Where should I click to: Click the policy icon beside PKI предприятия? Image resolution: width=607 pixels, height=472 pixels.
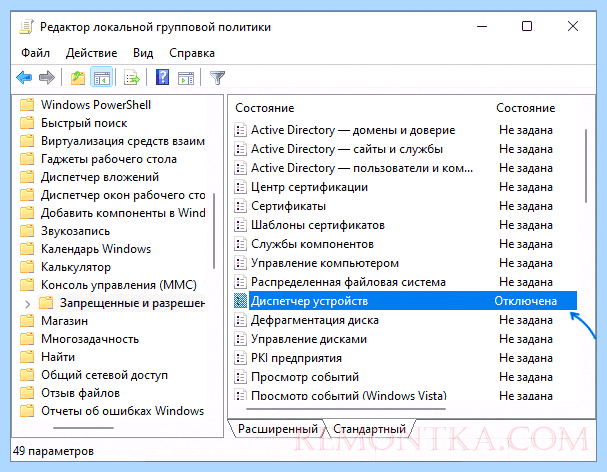(240, 358)
